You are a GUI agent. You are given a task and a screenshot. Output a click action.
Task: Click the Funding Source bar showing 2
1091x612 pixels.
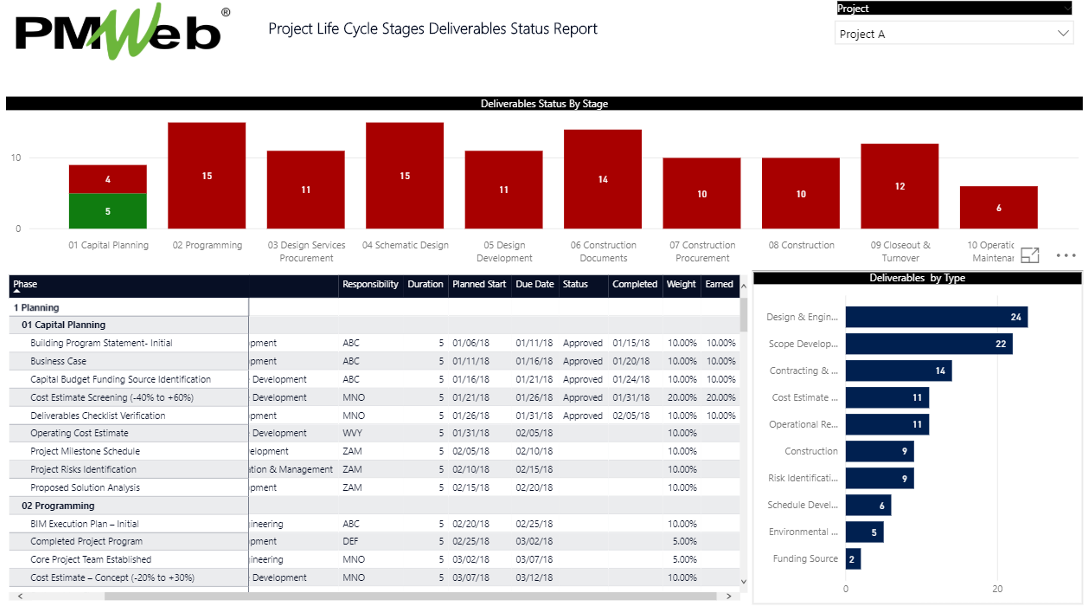coord(853,559)
